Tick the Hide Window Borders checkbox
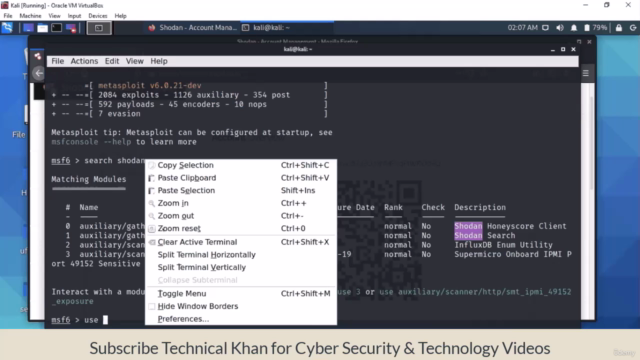Image resolution: width=640 pixels, height=360 pixels. [x=152, y=306]
